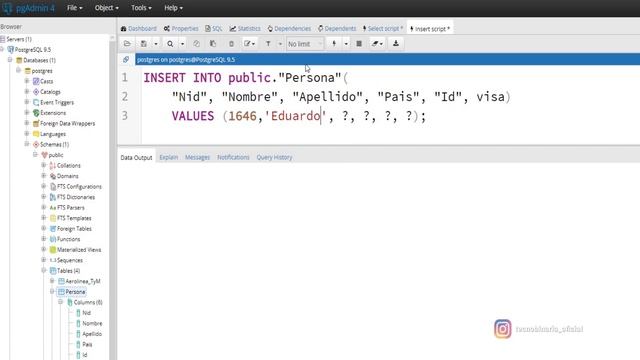Click the Find magnifier icon

[x=170, y=44]
